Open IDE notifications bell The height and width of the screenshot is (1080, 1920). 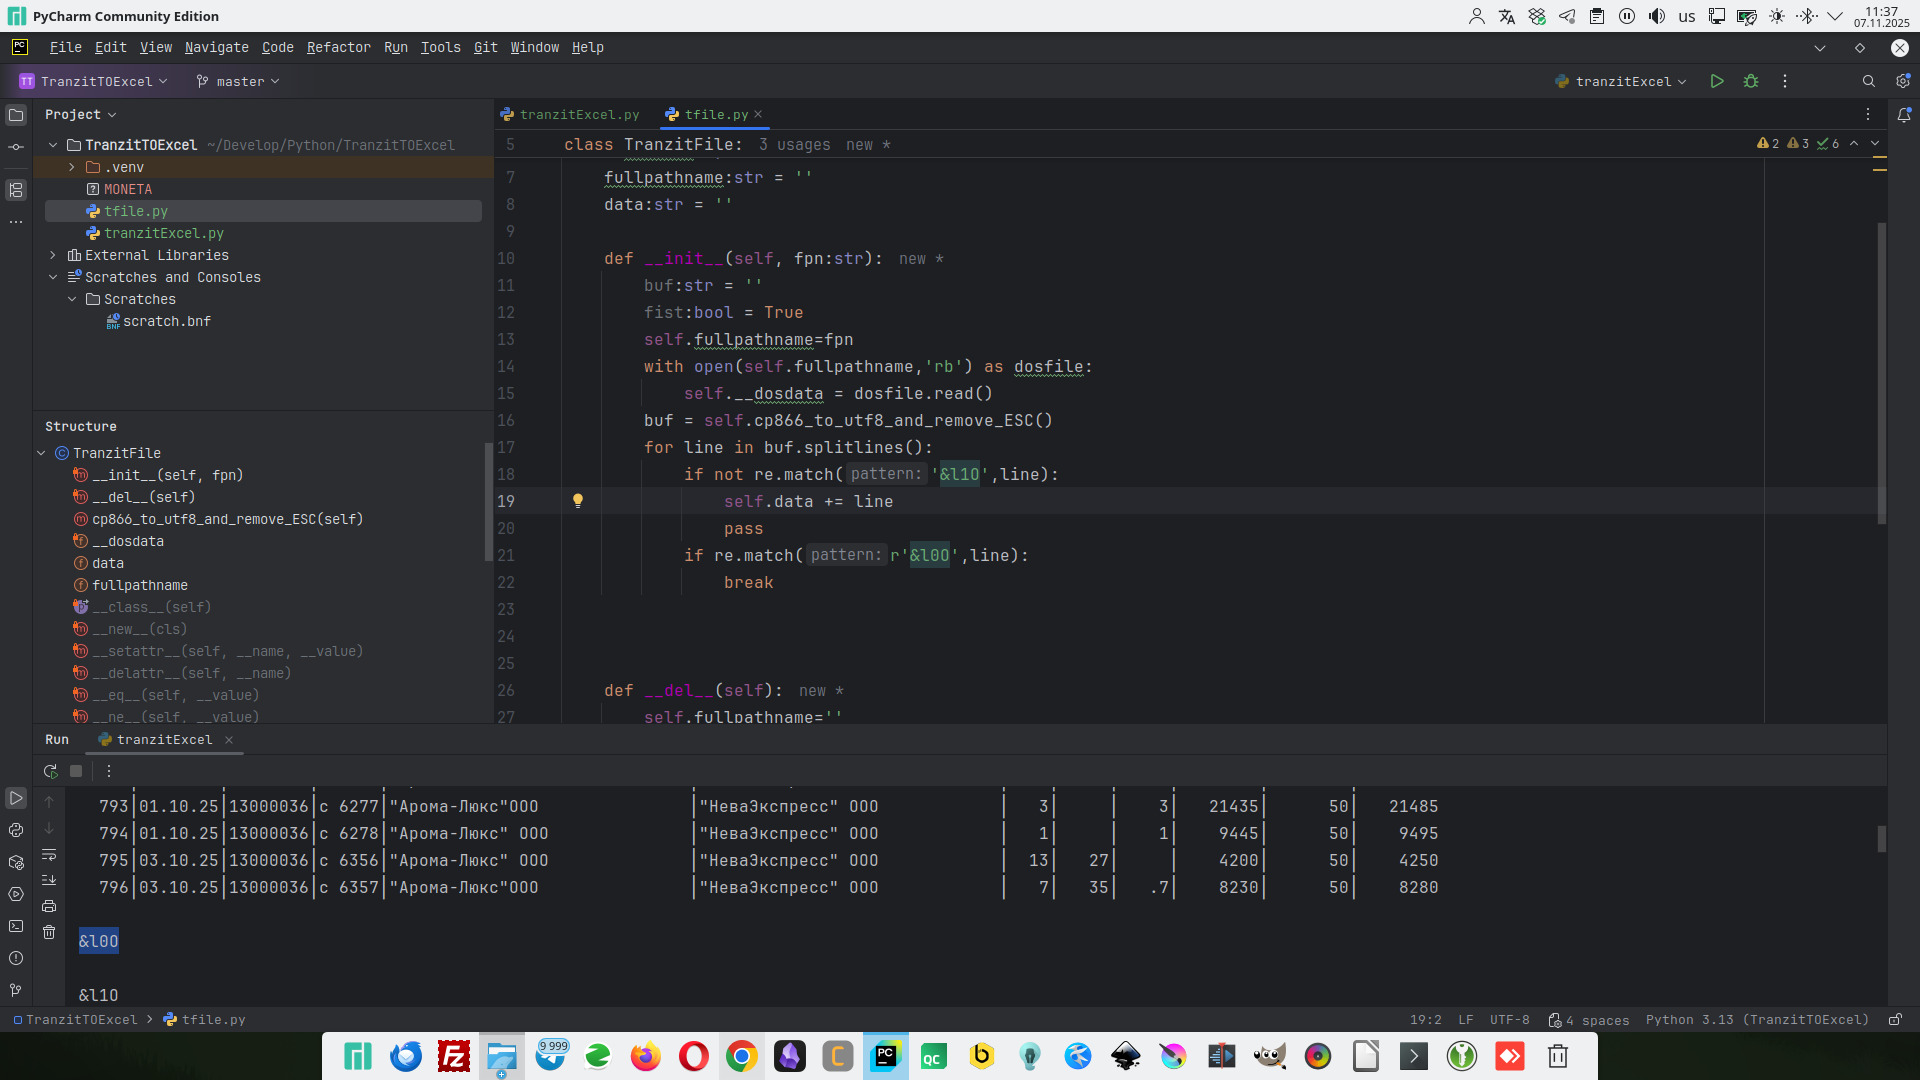(x=1904, y=115)
